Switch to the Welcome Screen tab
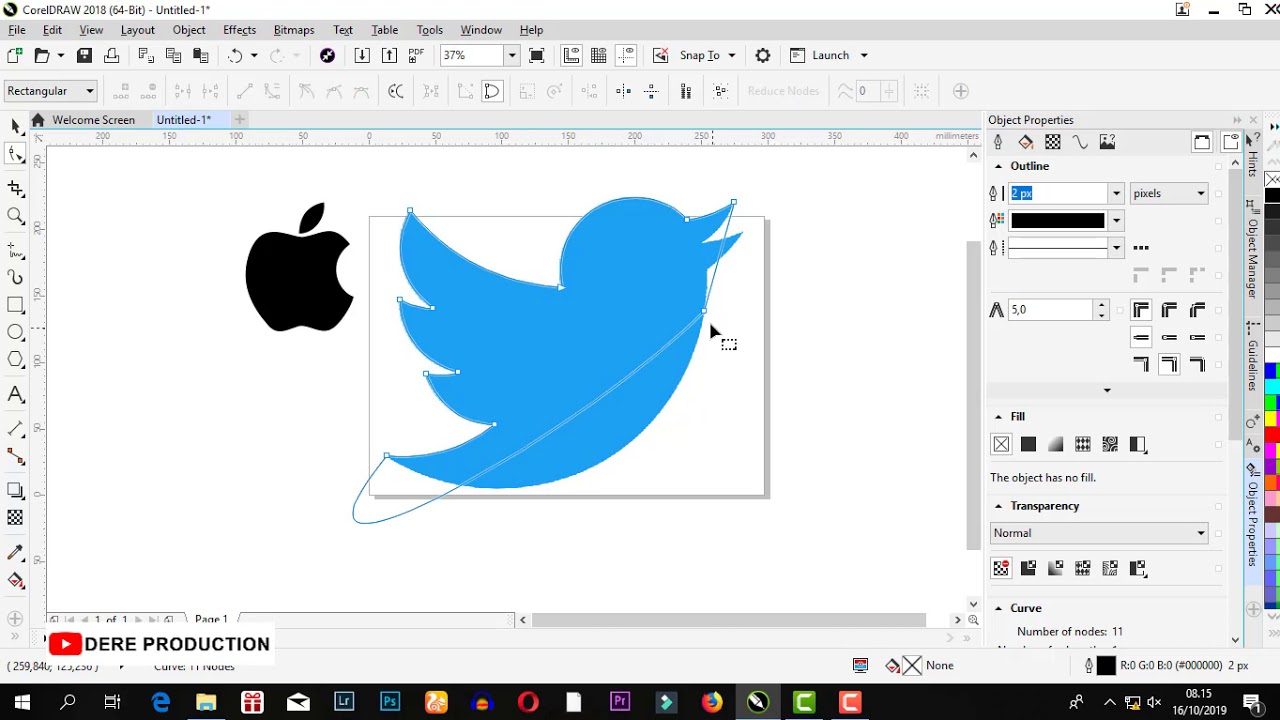 pos(93,120)
